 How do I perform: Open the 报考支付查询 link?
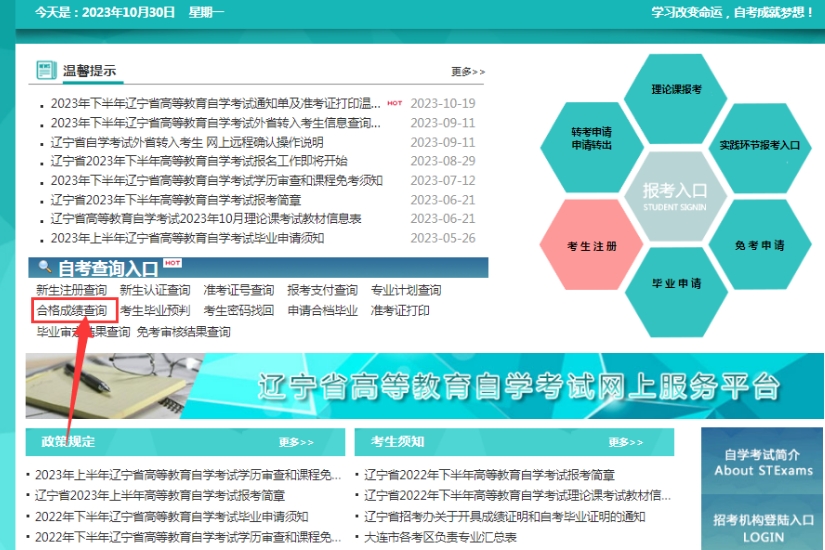[x=323, y=290]
